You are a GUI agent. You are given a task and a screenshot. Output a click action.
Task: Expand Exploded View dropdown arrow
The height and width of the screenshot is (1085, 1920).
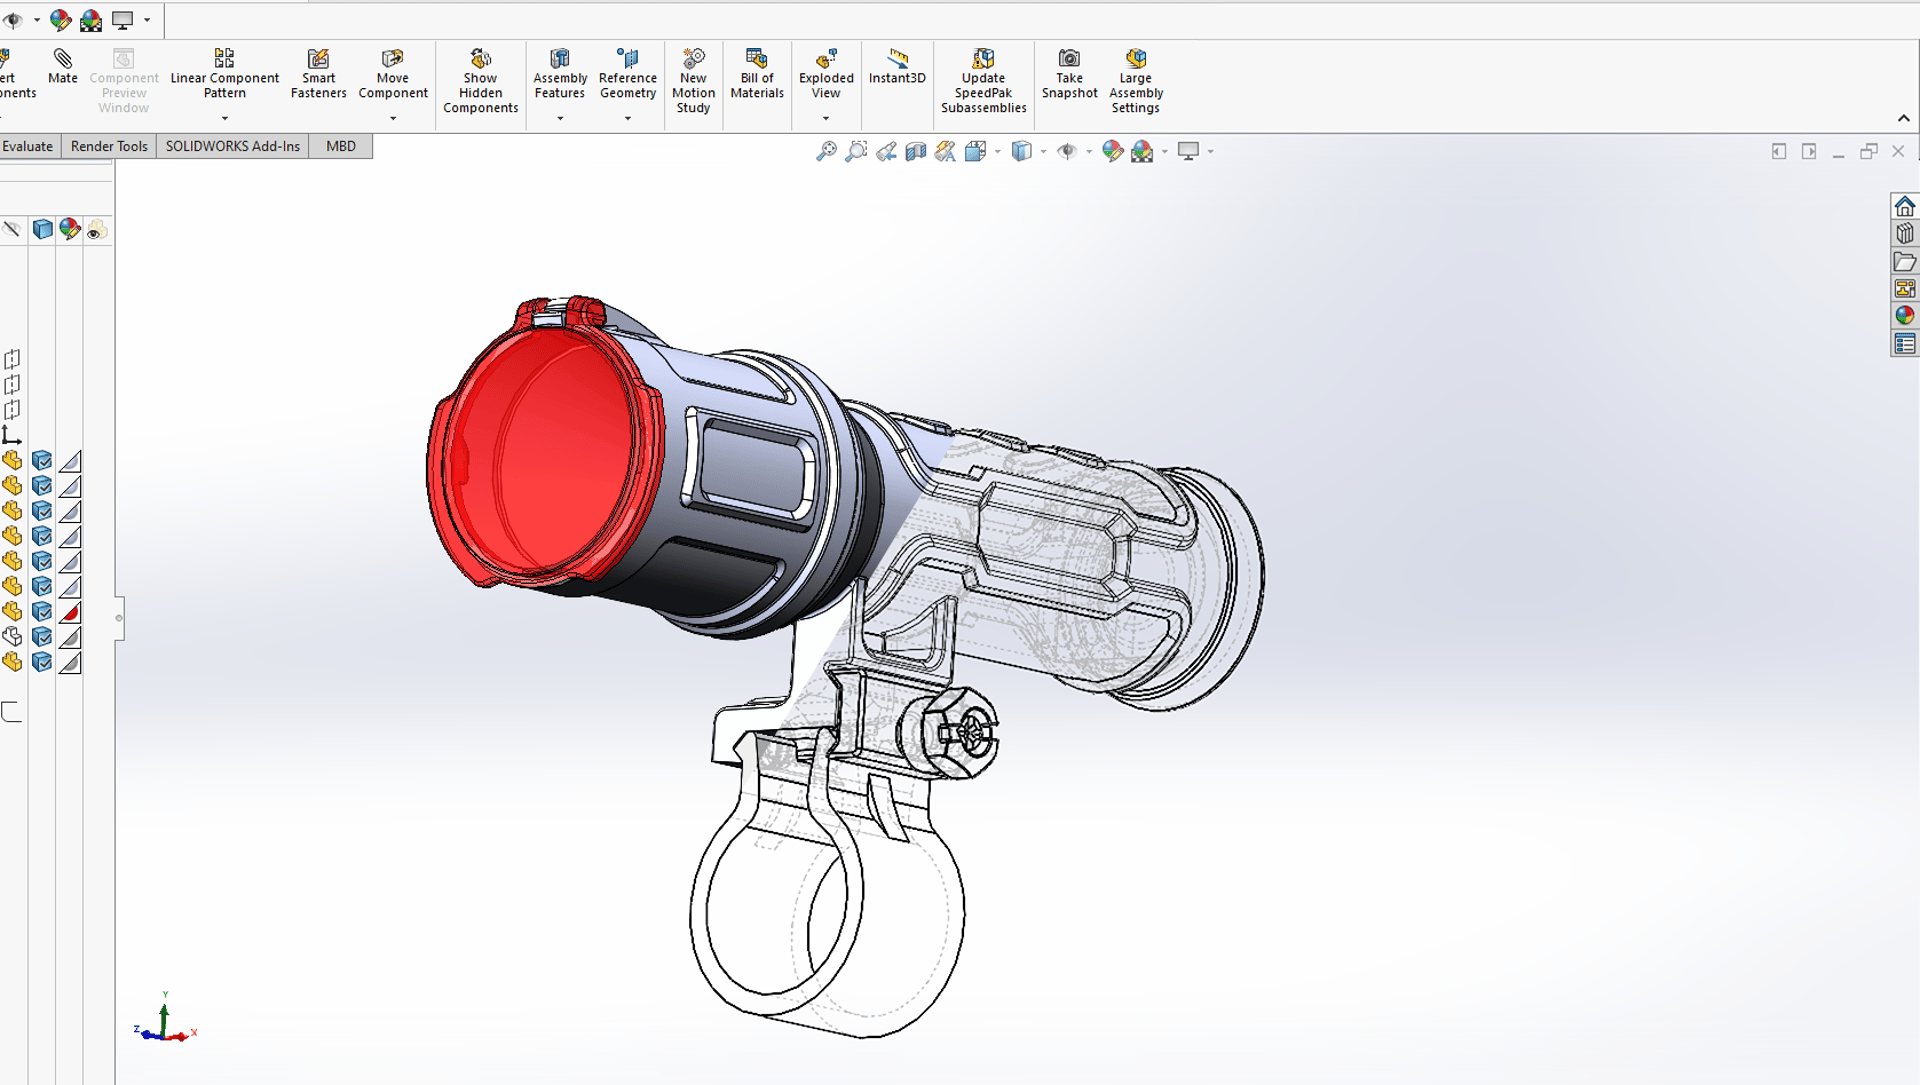[826, 119]
